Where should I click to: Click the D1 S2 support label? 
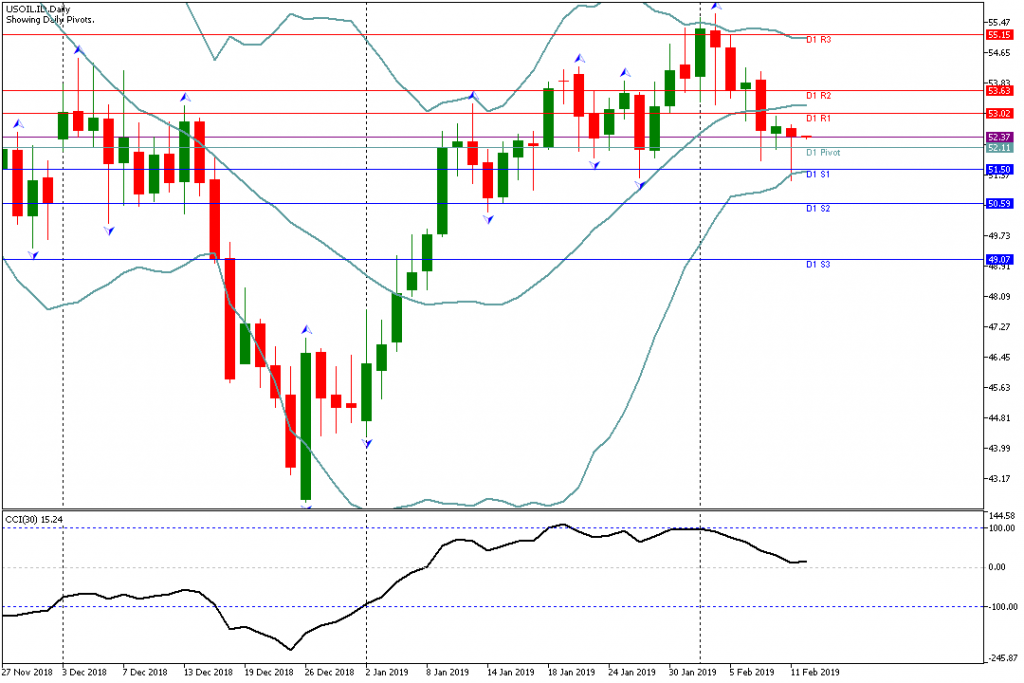coord(818,209)
